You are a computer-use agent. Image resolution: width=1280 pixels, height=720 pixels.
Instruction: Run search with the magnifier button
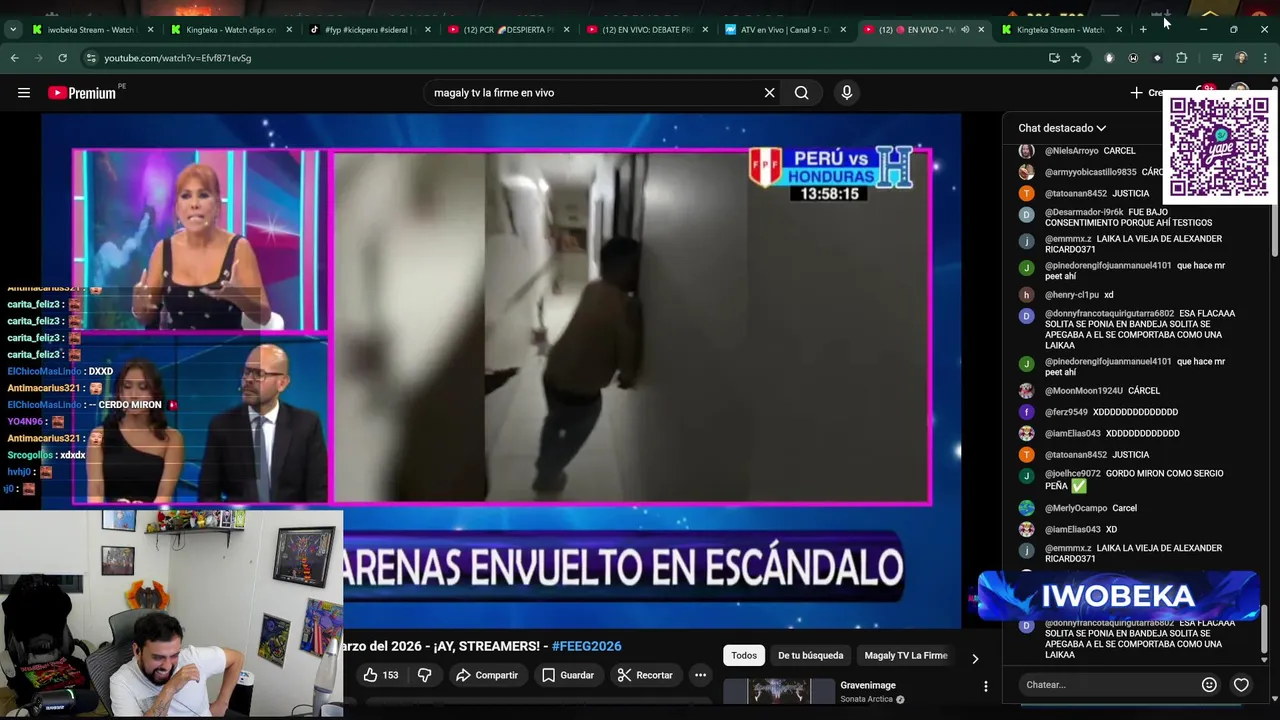click(801, 93)
